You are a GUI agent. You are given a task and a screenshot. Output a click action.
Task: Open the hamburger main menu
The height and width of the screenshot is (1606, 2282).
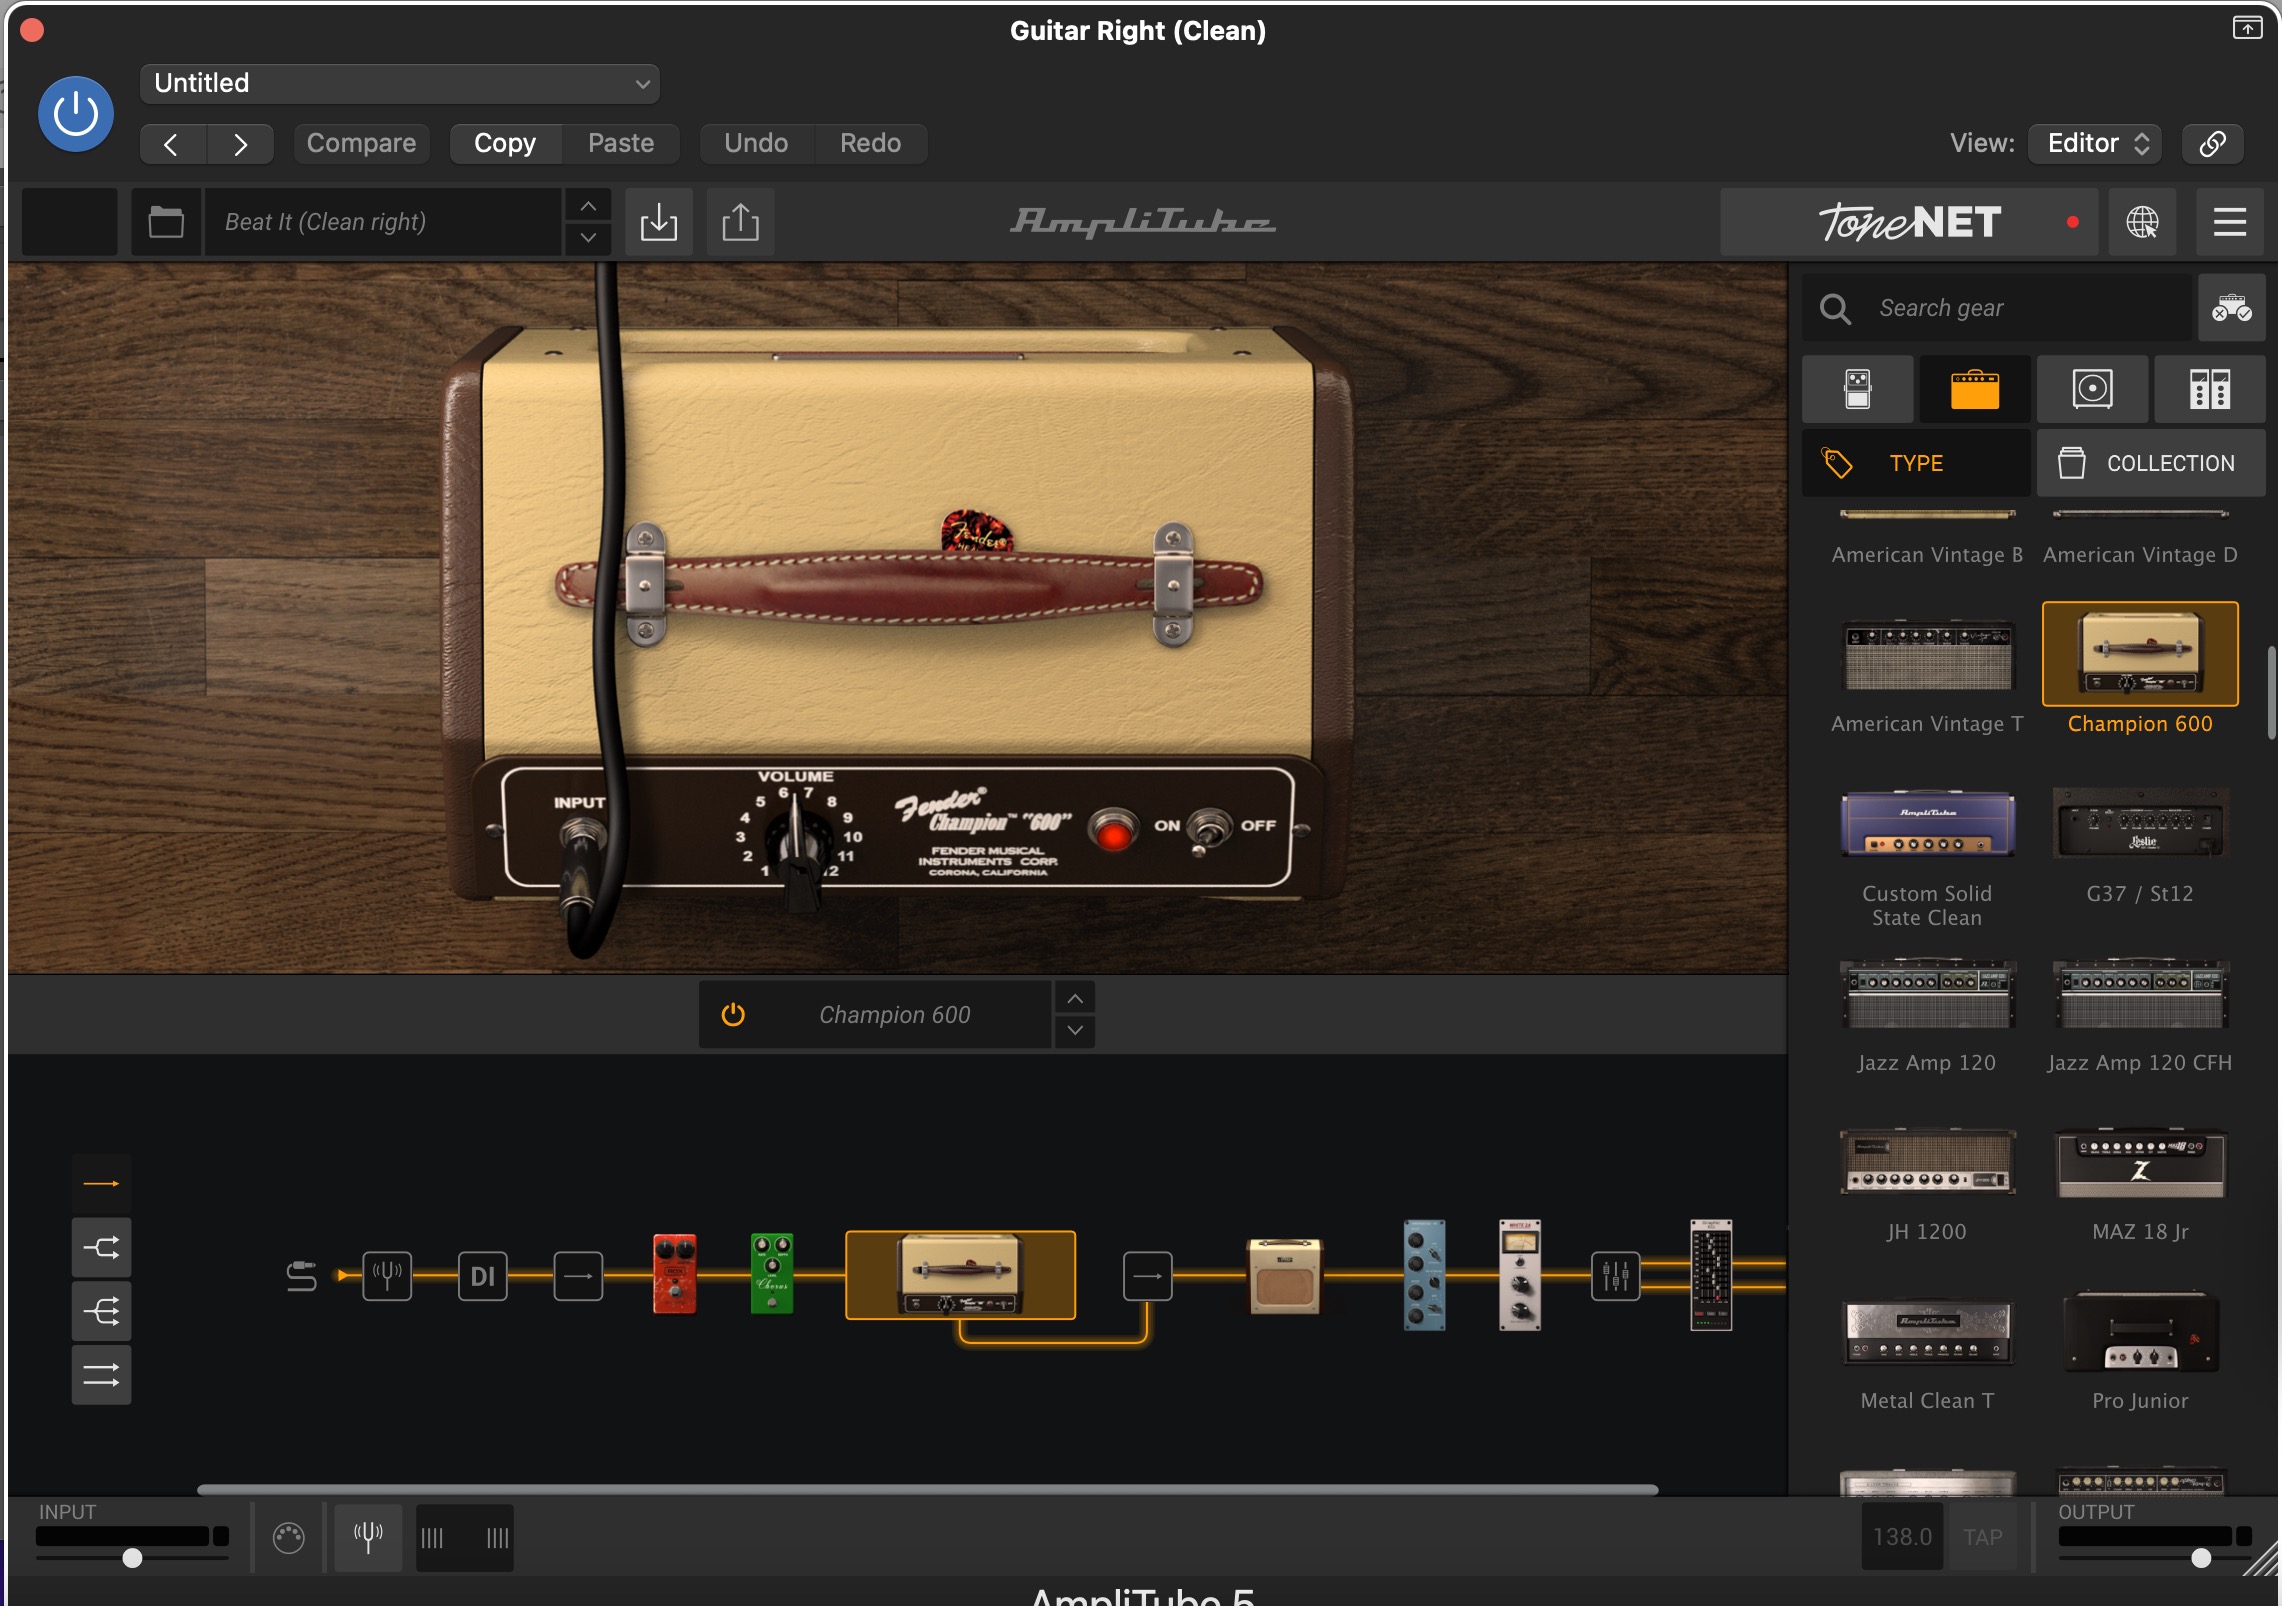(x=2230, y=222)
